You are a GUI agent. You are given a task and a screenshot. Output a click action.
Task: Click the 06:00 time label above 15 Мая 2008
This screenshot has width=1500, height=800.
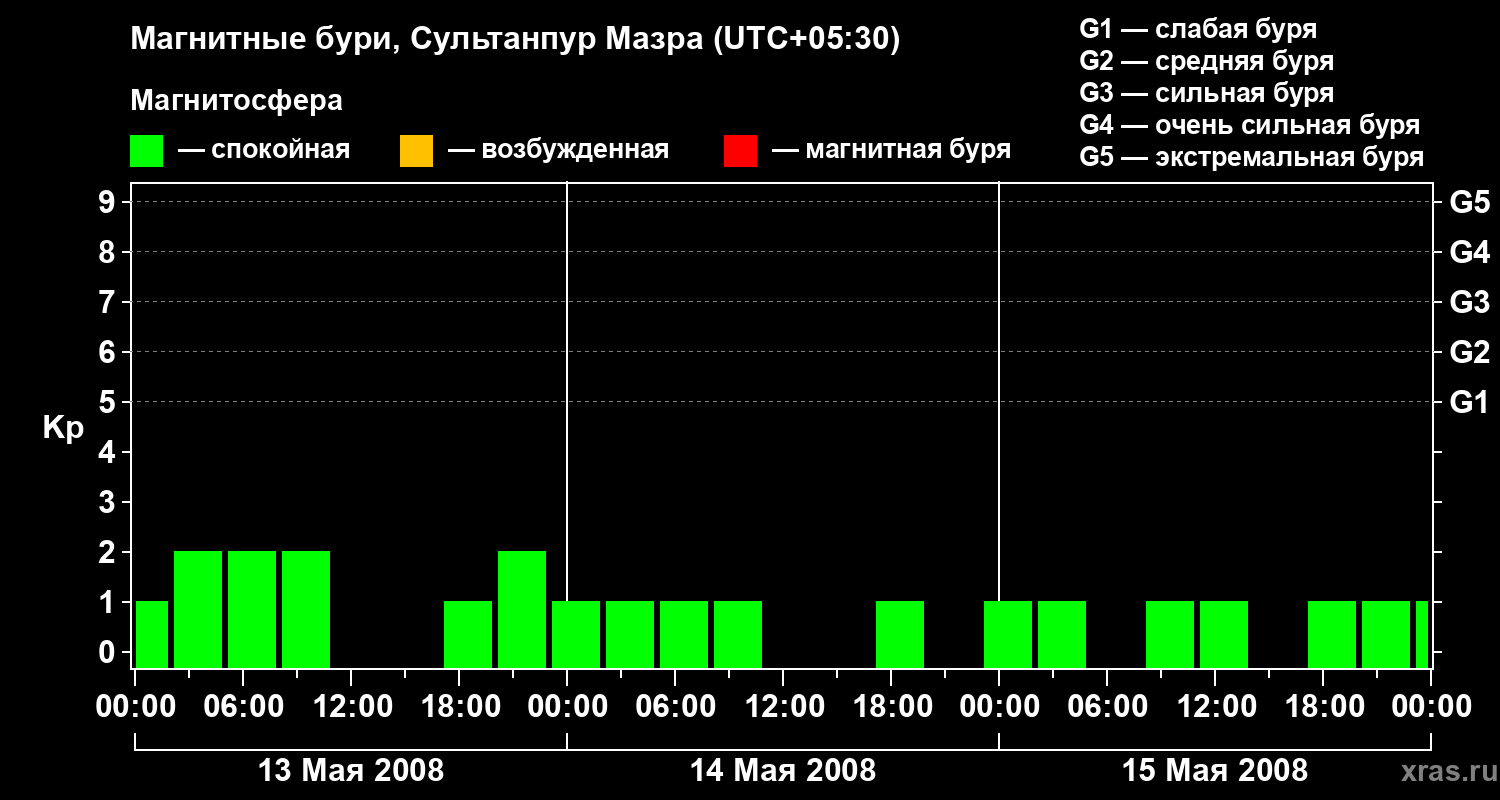(x=1107, y=707)
